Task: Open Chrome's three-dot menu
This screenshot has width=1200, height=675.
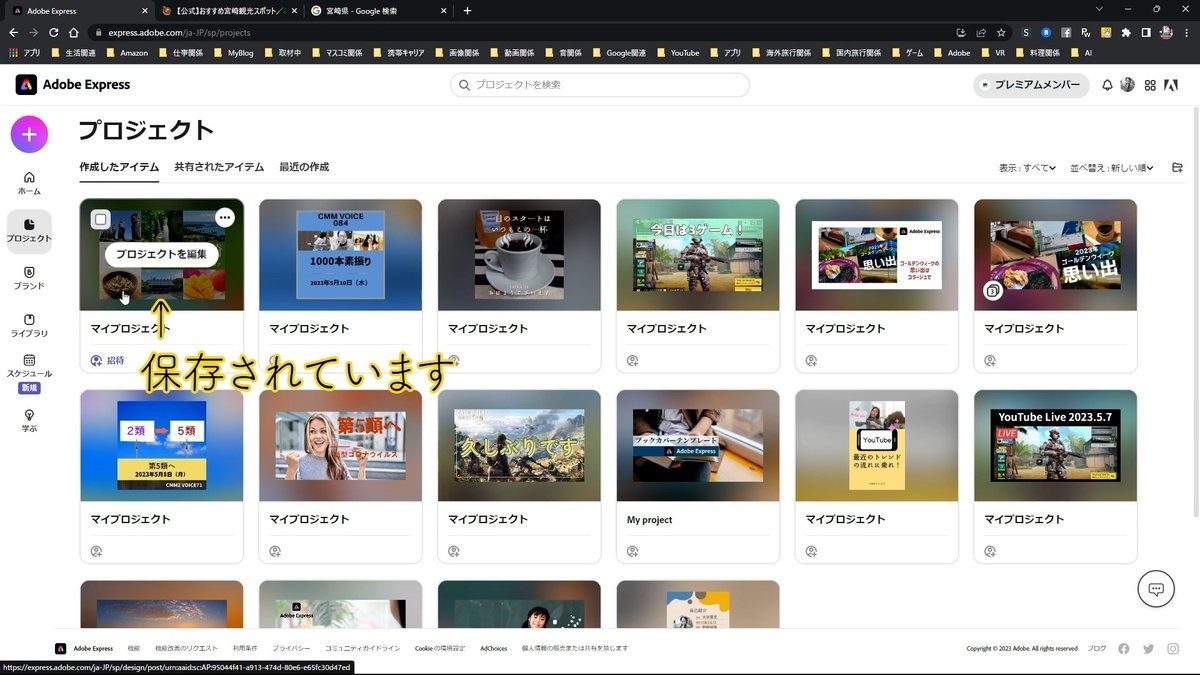Action: click(x=1186, y=32)
